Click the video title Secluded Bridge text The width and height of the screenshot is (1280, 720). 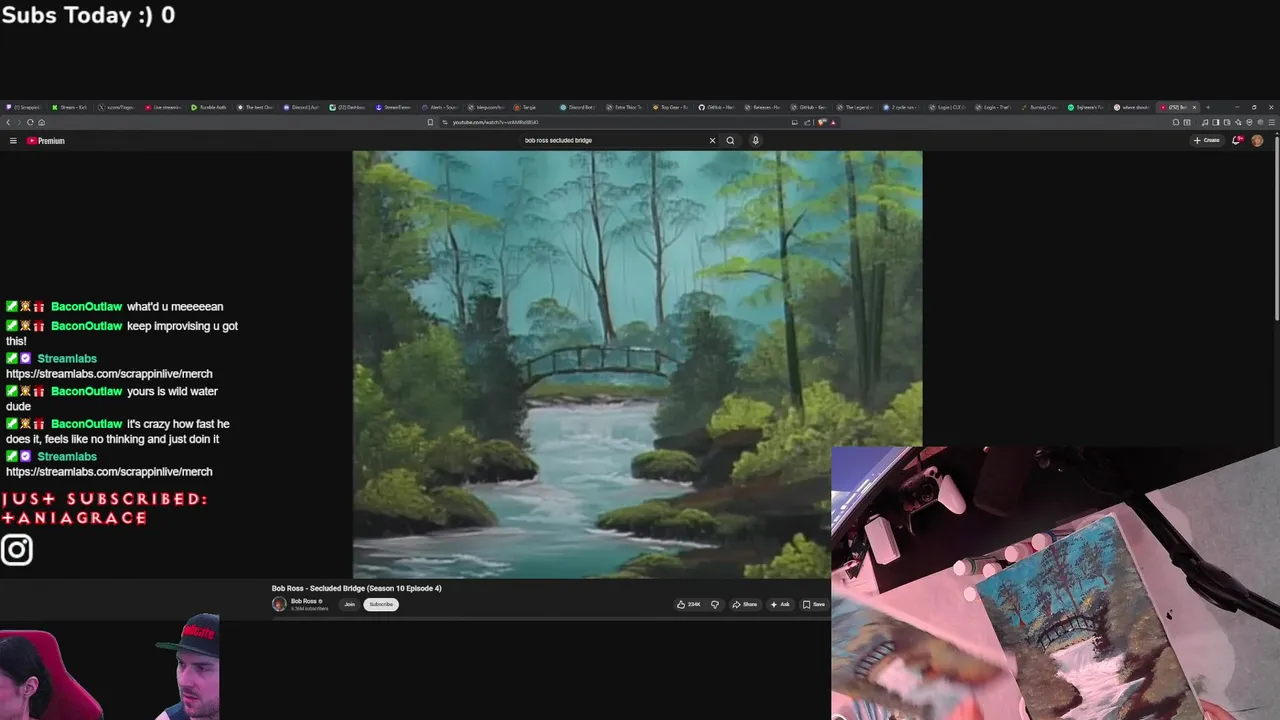356,588
